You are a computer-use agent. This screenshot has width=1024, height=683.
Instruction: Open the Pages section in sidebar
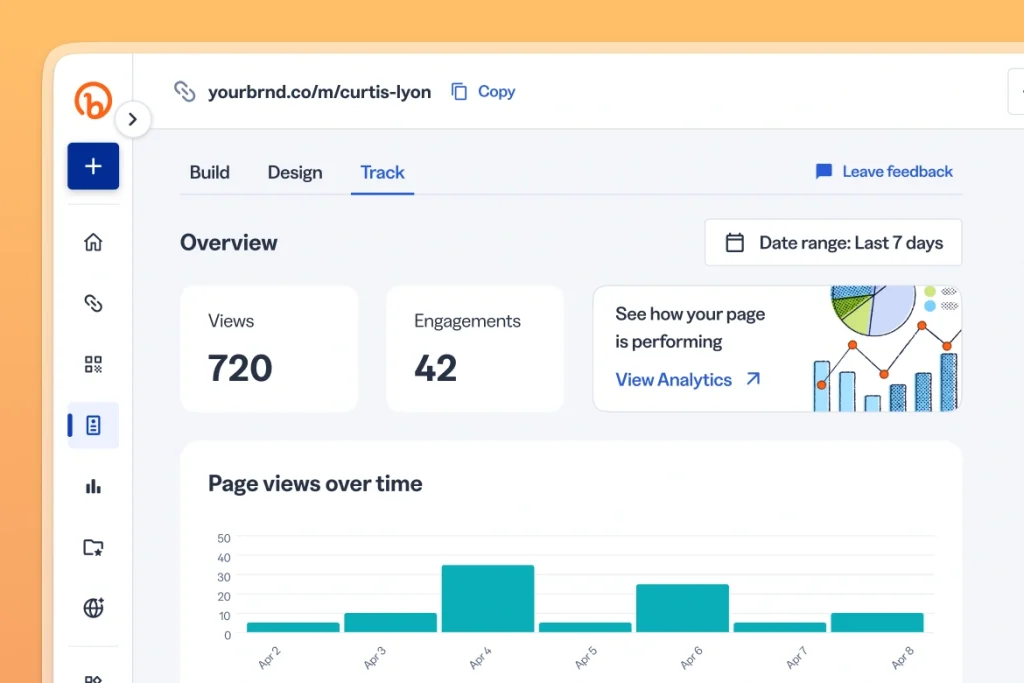[x=93, y=425]
